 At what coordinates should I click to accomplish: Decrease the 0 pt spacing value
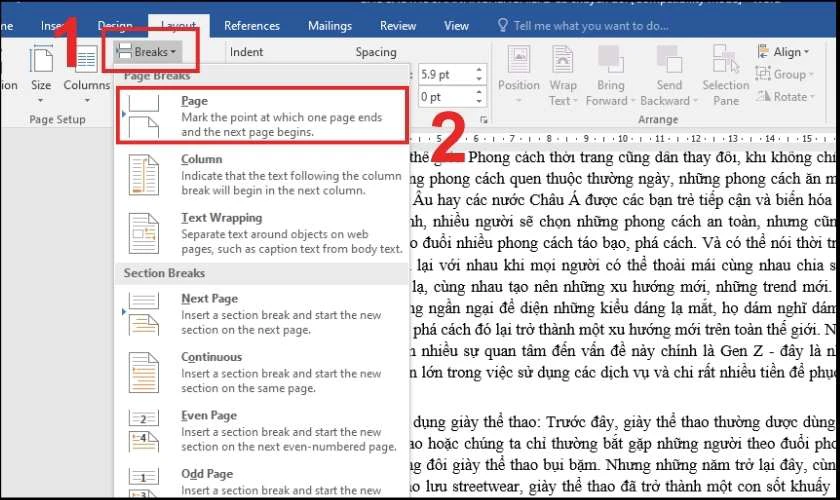[479, 102]
